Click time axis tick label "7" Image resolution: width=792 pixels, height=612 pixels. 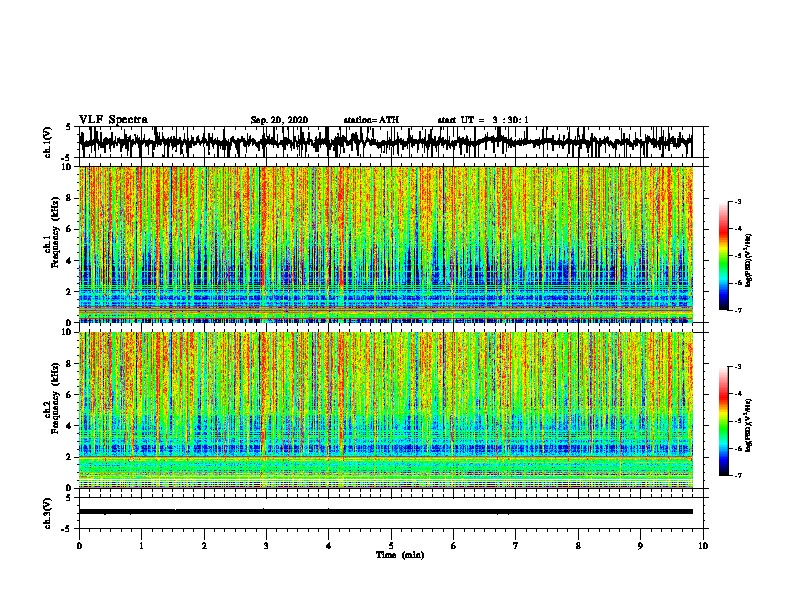[x=516, y=546]
